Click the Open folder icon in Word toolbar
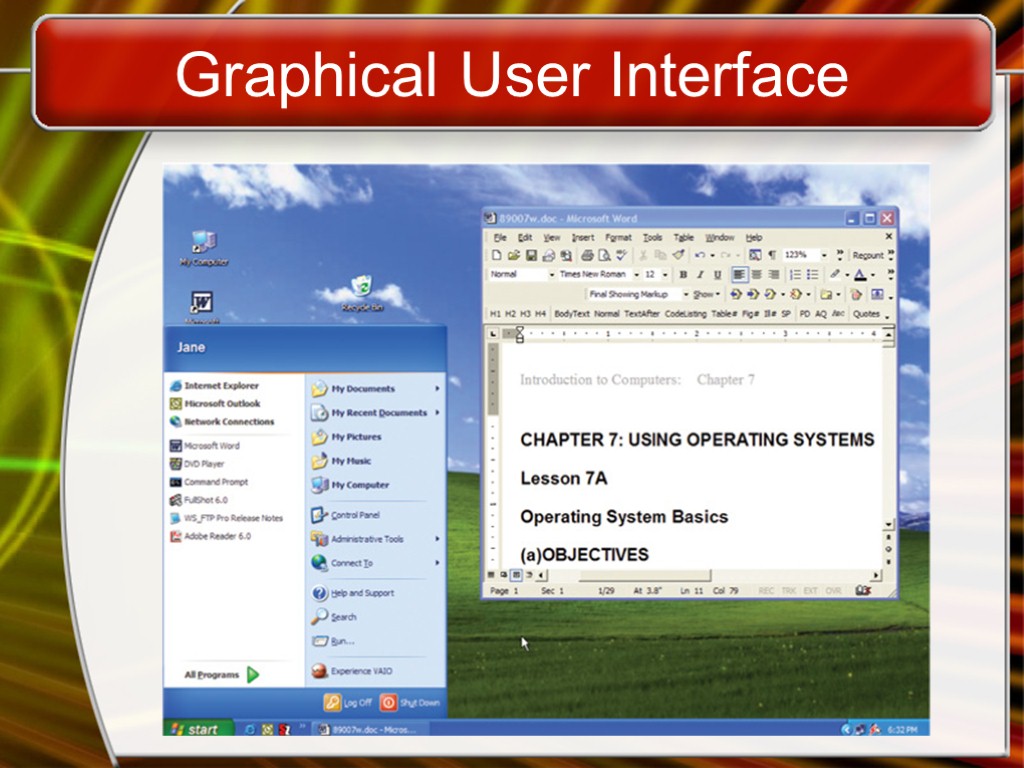The width and height of the screenshot is (1024, 768). tap(513, 255)
